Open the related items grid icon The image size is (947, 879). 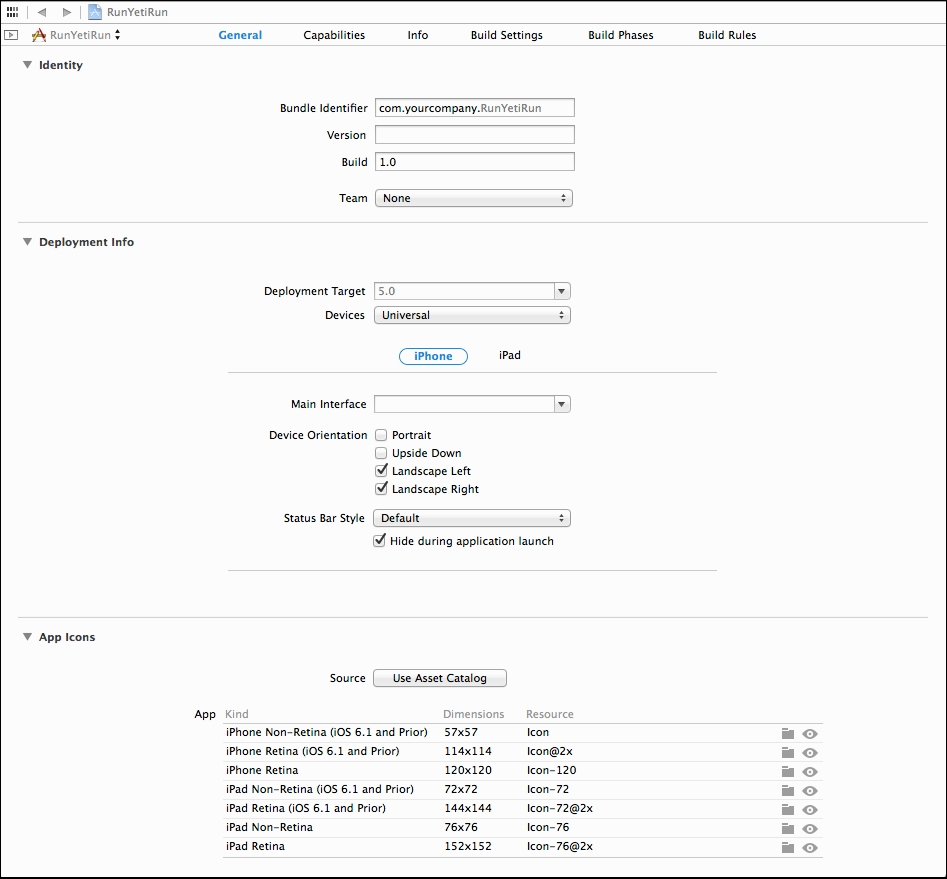pos(12,11)
